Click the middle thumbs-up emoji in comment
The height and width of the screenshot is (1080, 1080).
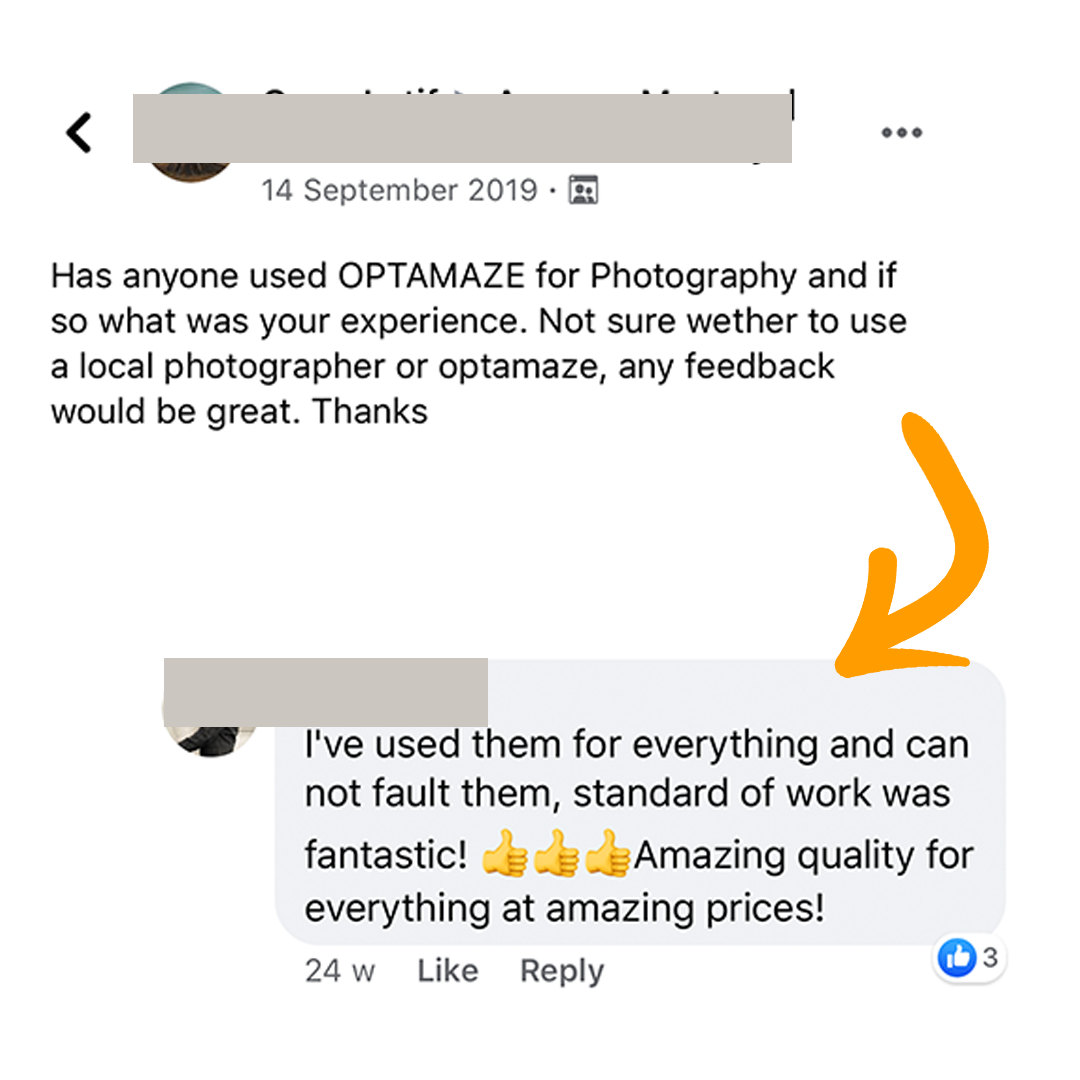coord(556,853)
